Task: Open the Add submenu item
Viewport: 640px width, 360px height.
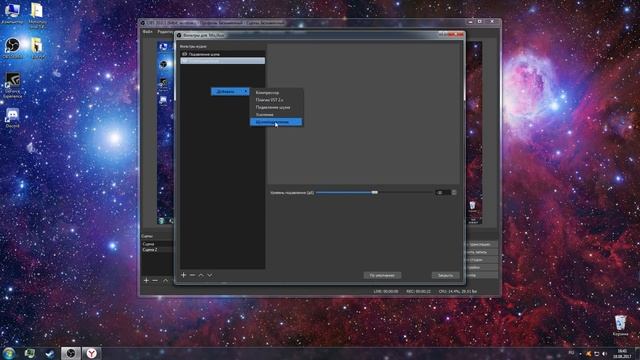Action: pos(230,91)
